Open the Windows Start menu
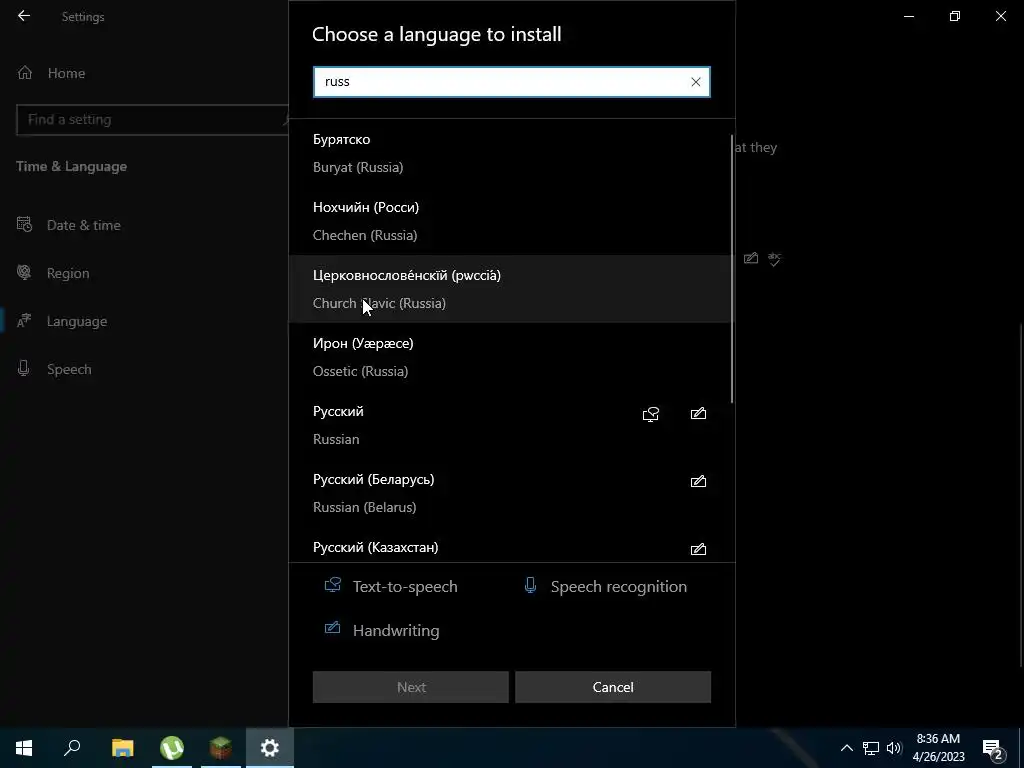This screenshot has height=768, width=1024. 24,748
